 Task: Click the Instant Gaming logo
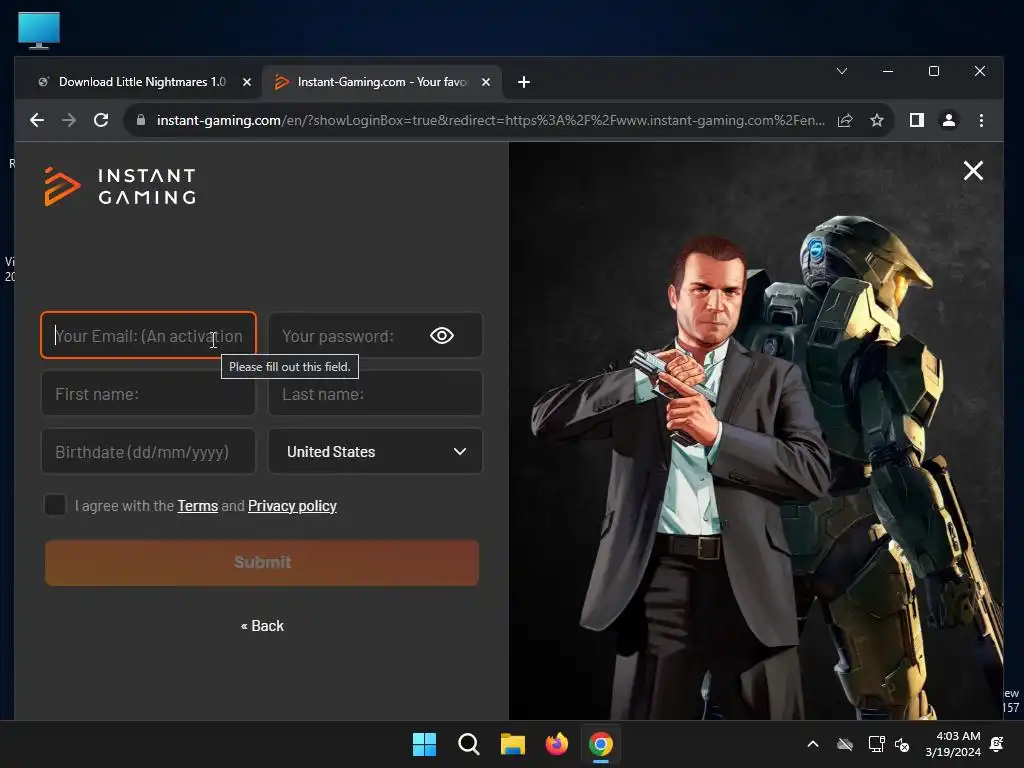(120, 186)
